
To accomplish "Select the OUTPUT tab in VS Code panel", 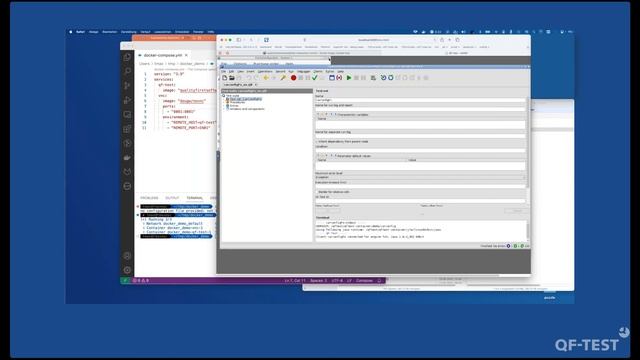I will coord(172,198).
